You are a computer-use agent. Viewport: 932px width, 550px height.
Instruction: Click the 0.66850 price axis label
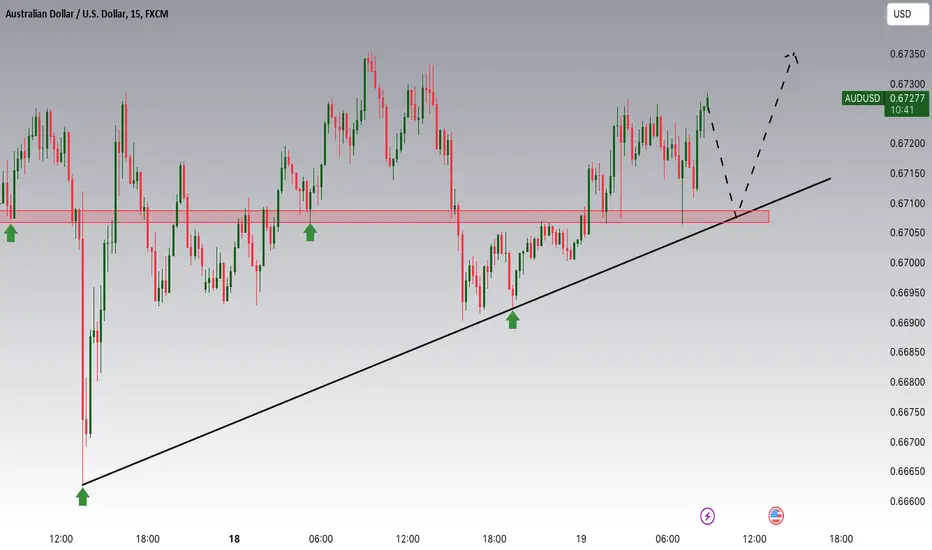(x=907, y=352)
